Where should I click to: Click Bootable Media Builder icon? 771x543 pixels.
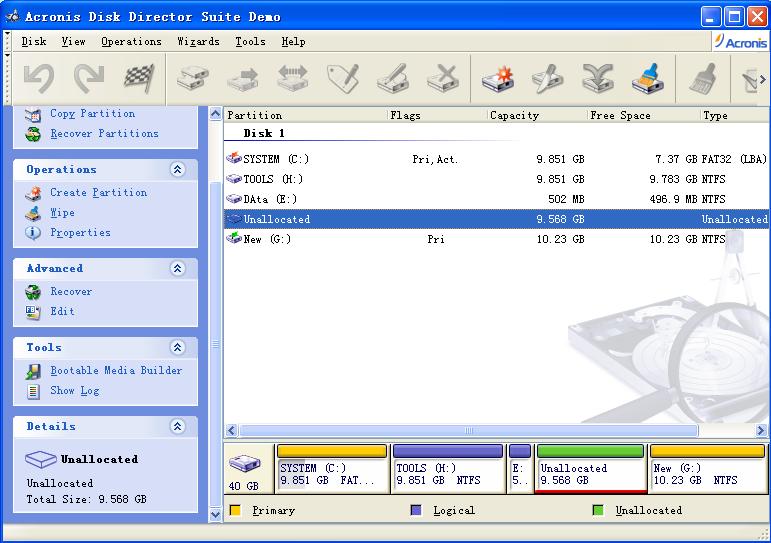point(33,371)
